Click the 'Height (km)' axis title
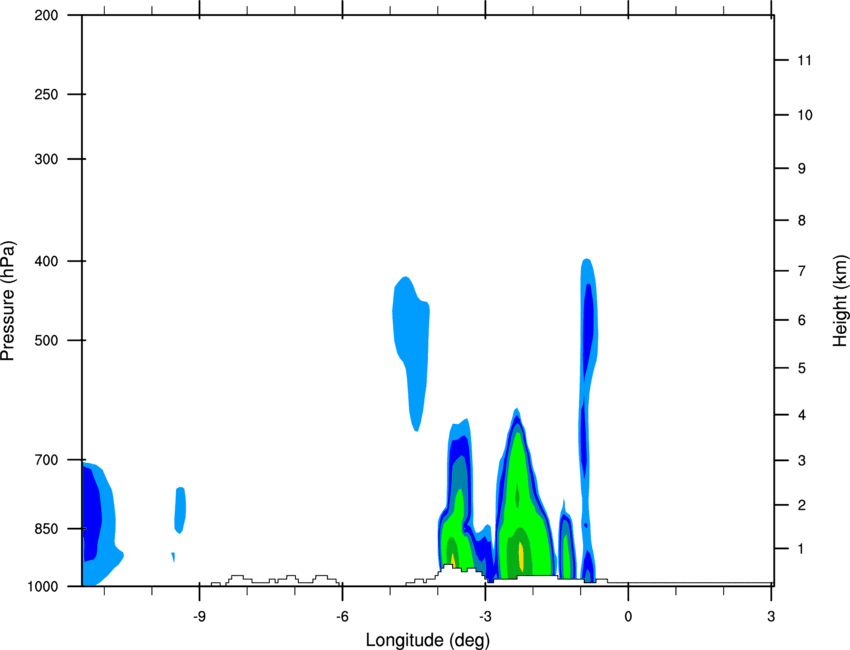The height and width of the screenshot is (650, 850). click(x=840, y=301)
